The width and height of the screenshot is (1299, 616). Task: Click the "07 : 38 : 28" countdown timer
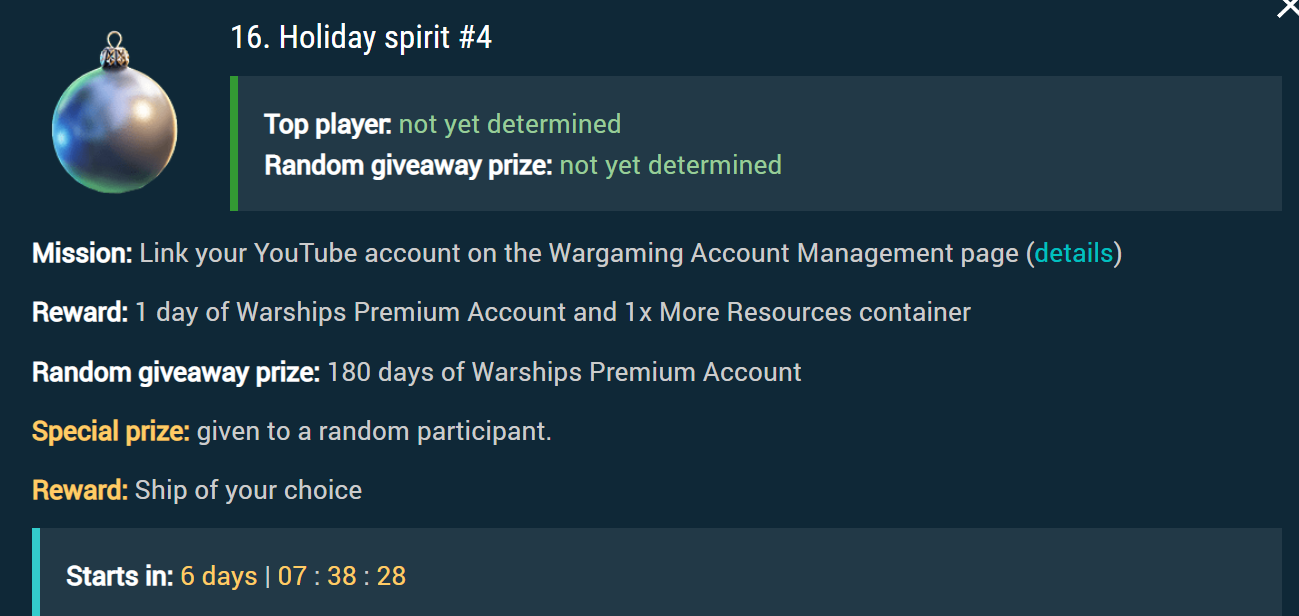(342, 577)
